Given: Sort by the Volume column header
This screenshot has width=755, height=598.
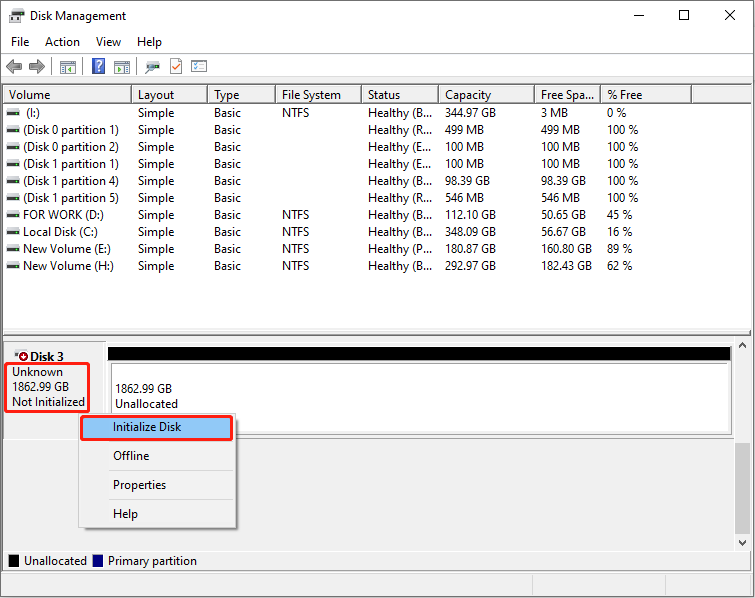Looking at the screenshot, I should coord(67,95).
